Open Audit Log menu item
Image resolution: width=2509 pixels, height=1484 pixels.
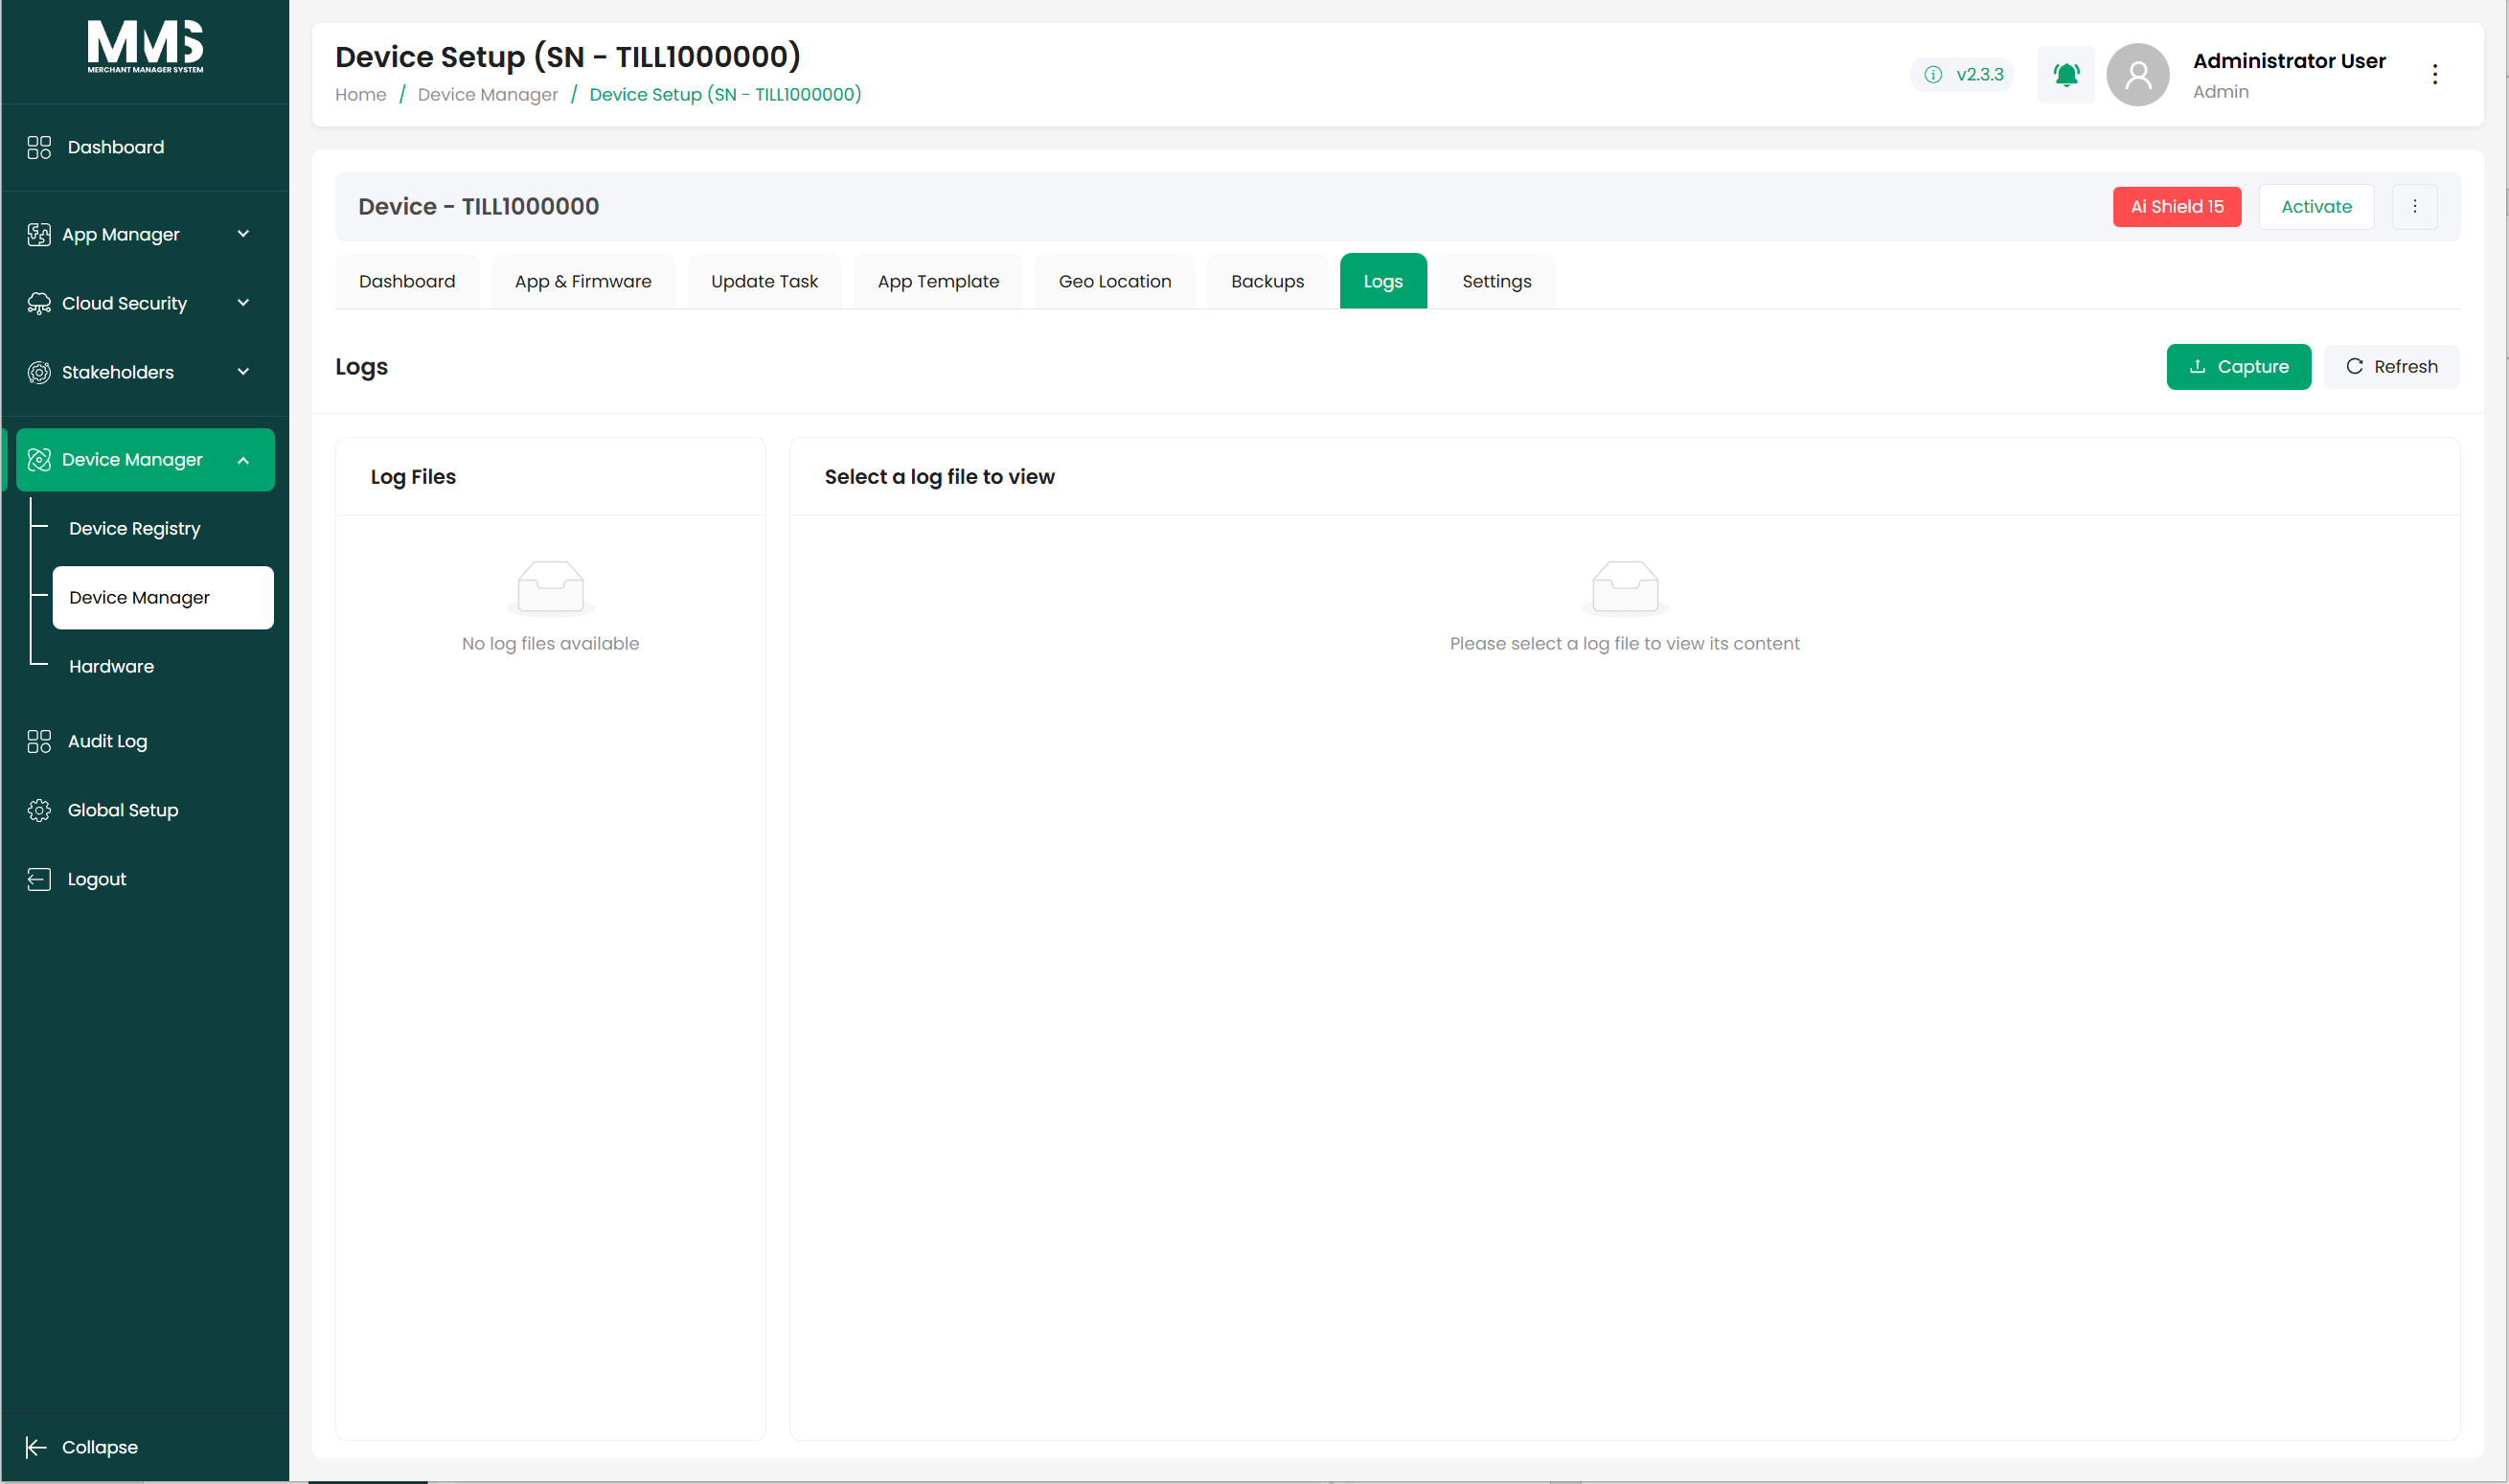click(107, 741)
